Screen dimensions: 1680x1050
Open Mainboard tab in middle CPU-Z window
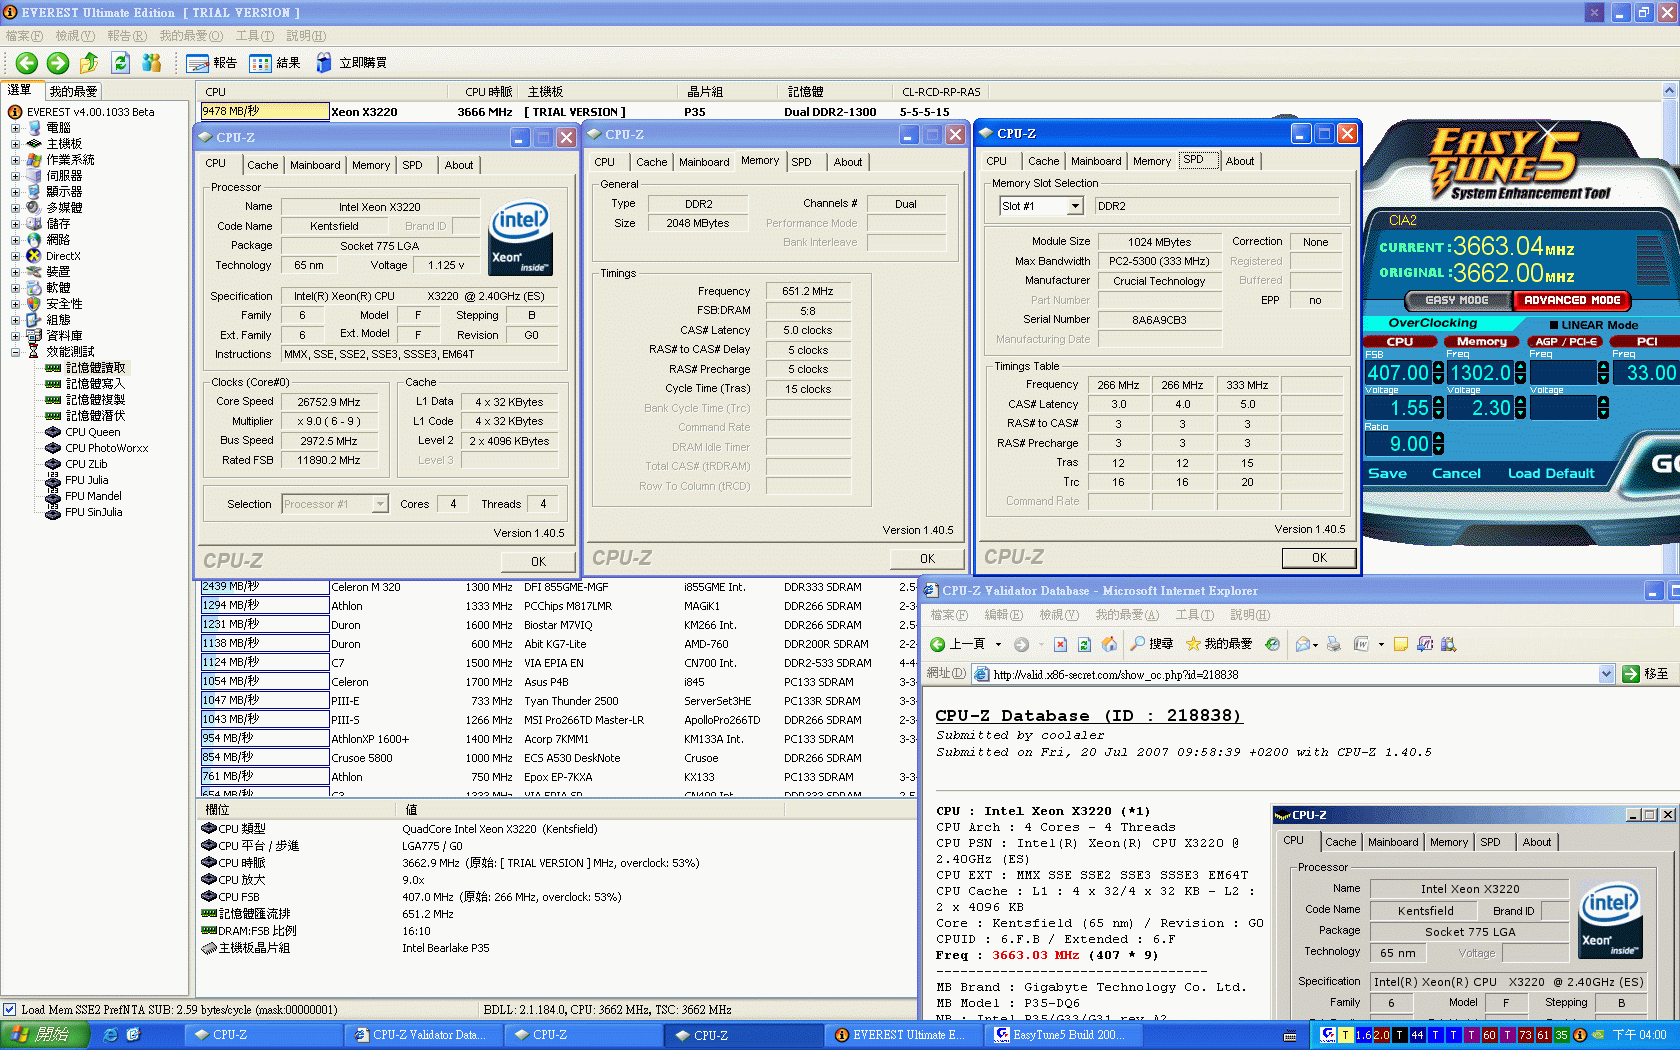(x=704, y=162)
